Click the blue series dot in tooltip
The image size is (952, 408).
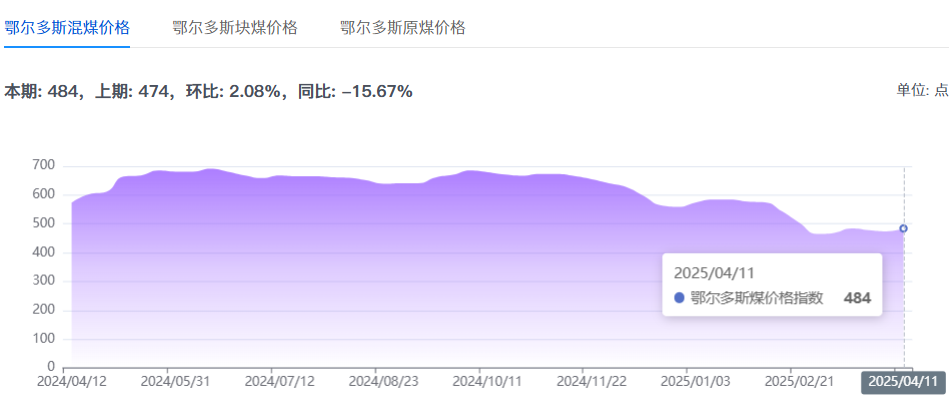pos(679,298)
